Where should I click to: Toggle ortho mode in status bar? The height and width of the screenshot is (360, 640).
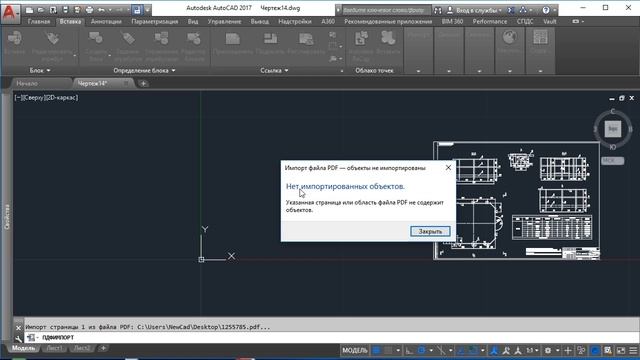409,350
